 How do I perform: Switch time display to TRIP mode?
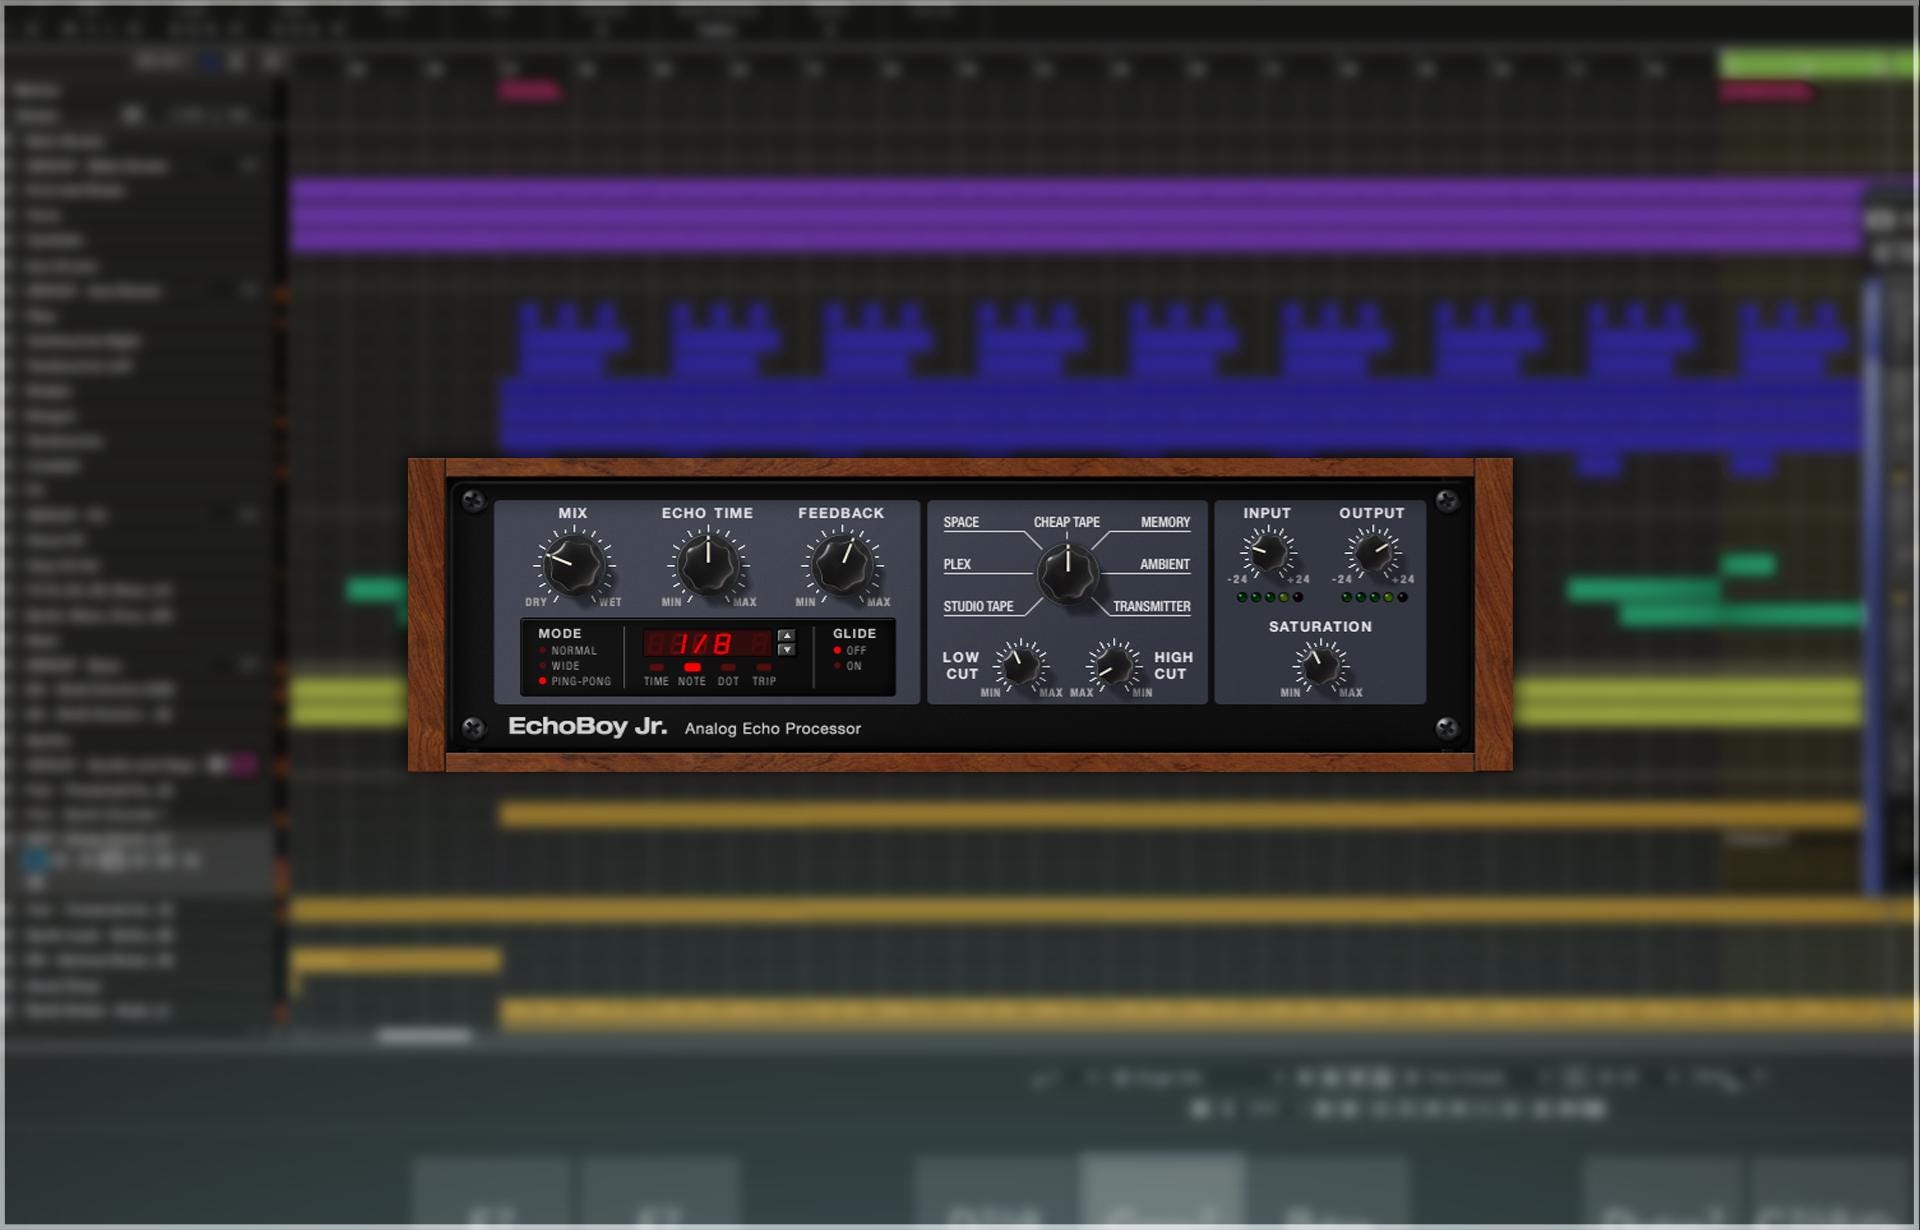point(764,675)
